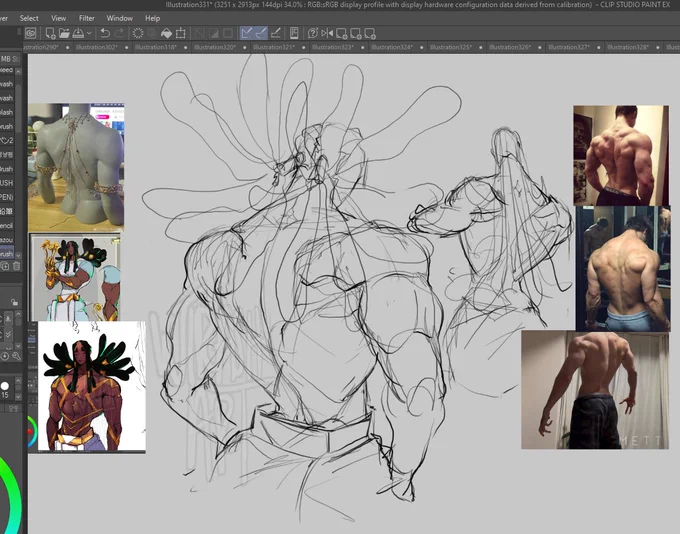
Task: Open the Filter menu
Action: coord(87,18)
